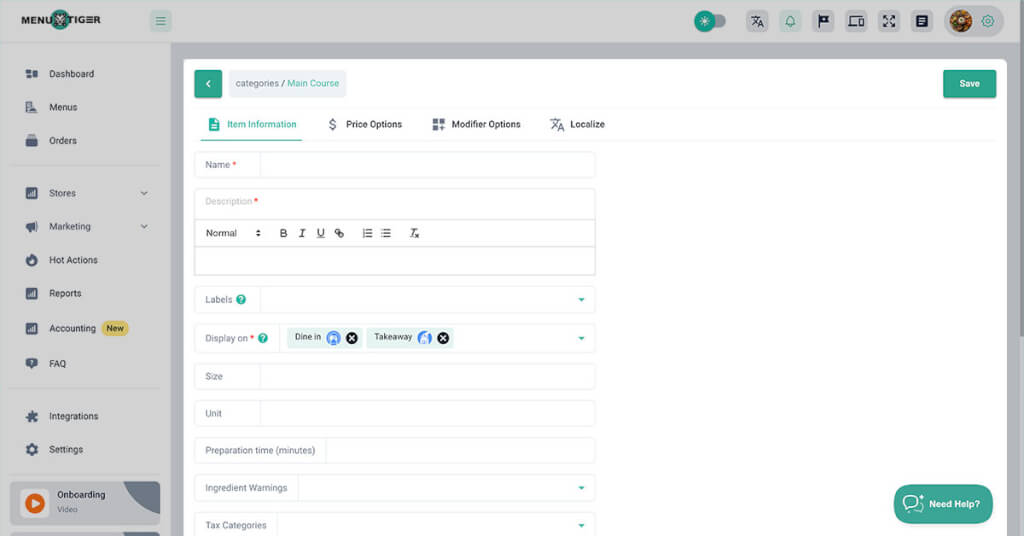Screen dimensions: 1024x536
Task: Click the Save button
Action: 969,84
